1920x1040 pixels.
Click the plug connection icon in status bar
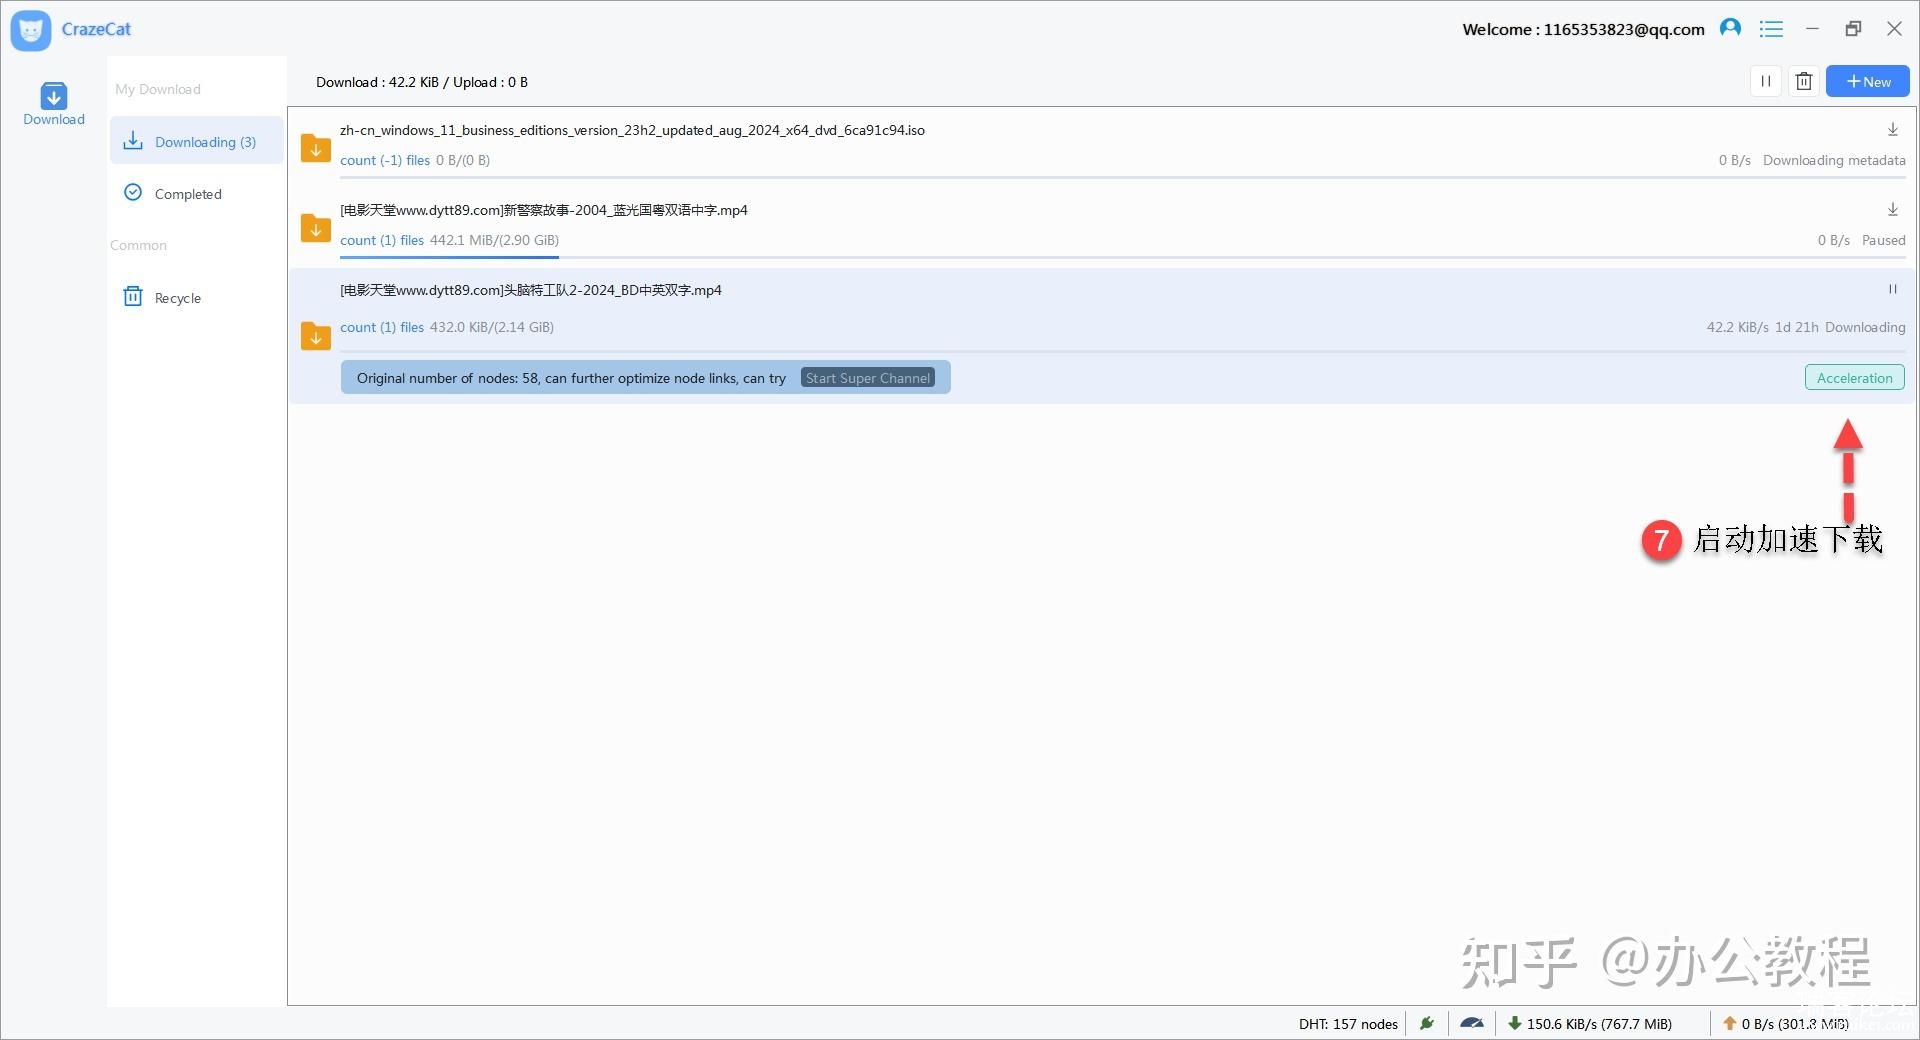point(1427,1023)
